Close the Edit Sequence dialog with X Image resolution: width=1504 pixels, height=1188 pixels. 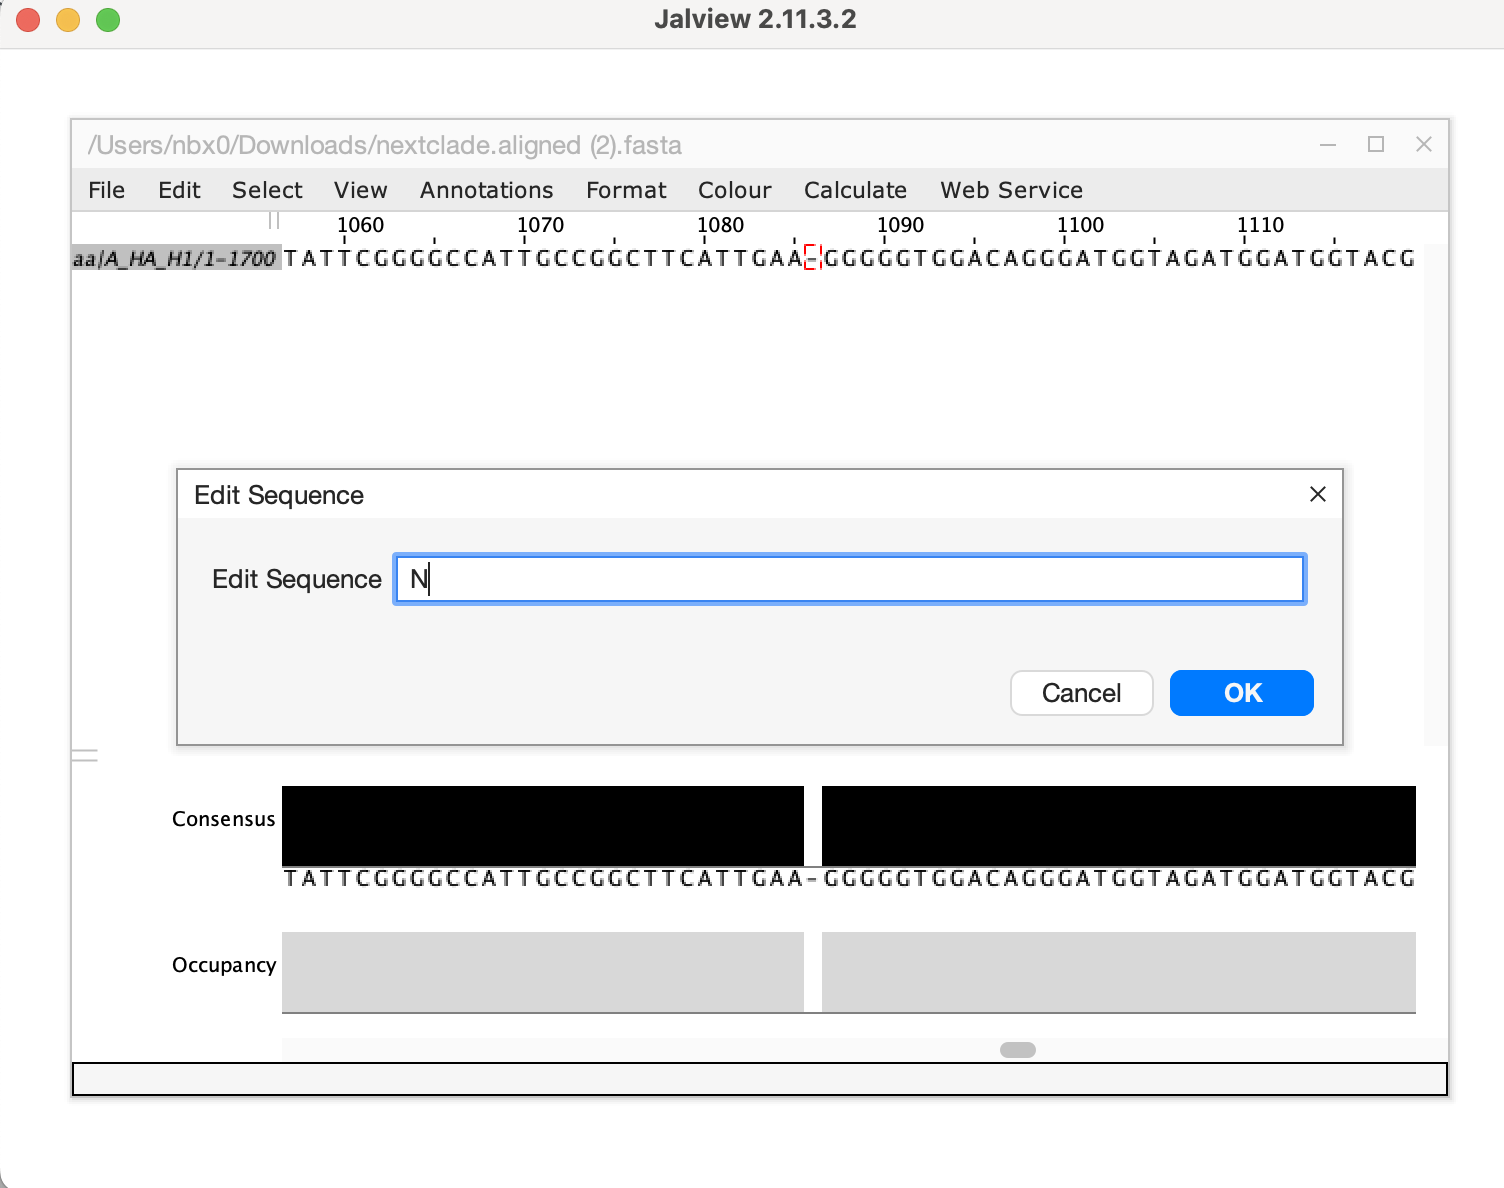coord(1318,494)
